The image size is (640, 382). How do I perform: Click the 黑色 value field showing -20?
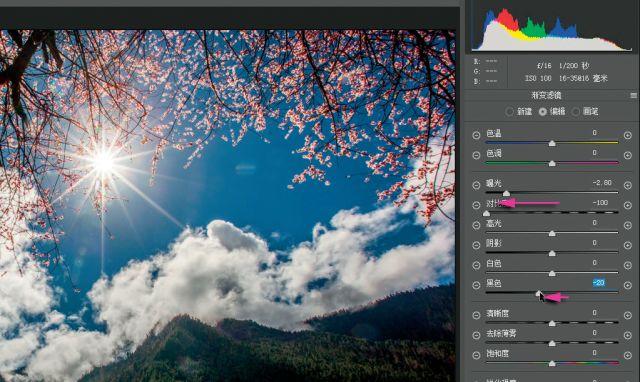pos(599,282)
